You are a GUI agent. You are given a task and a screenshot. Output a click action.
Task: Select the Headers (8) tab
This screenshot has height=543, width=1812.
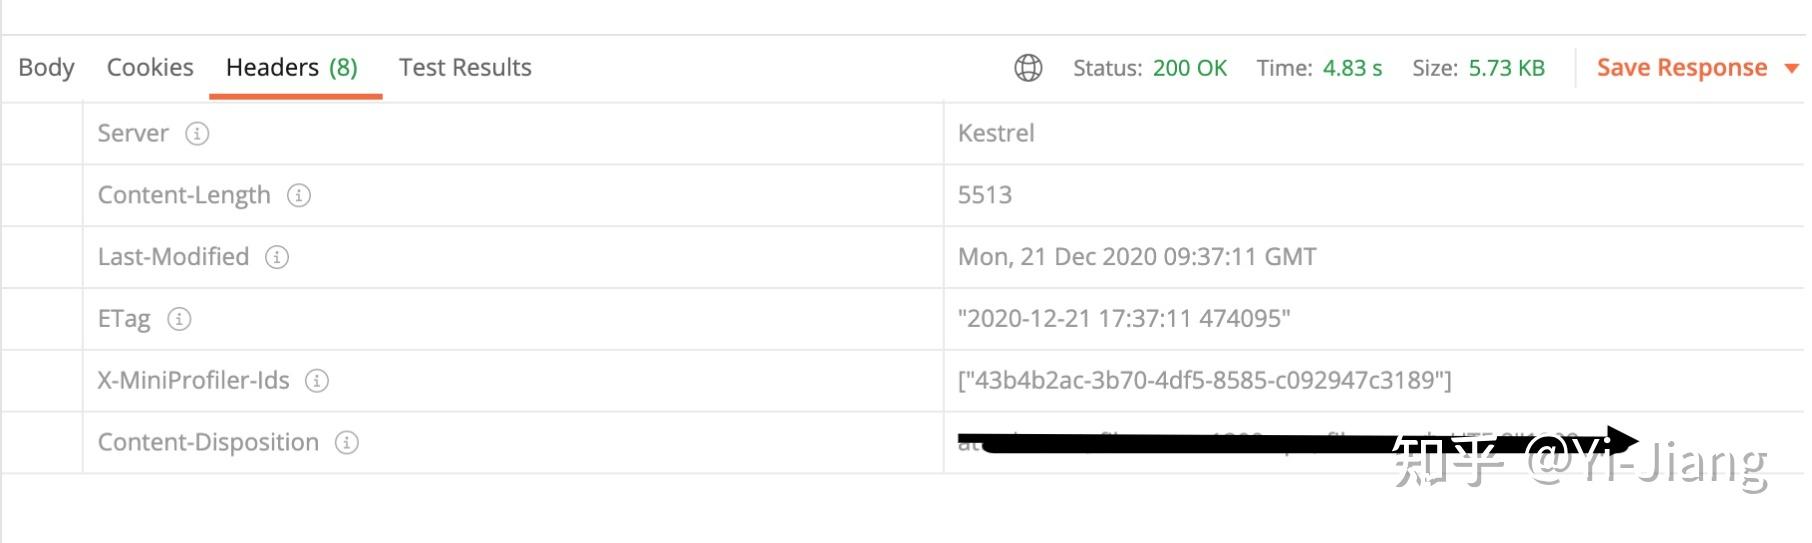pyautogui.click(x=292, y=68)
